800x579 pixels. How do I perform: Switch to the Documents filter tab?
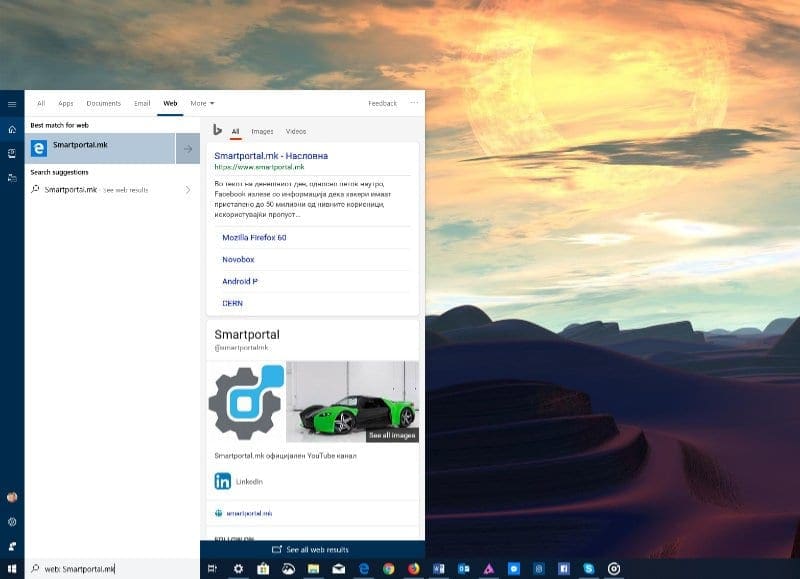coord(104,104)
